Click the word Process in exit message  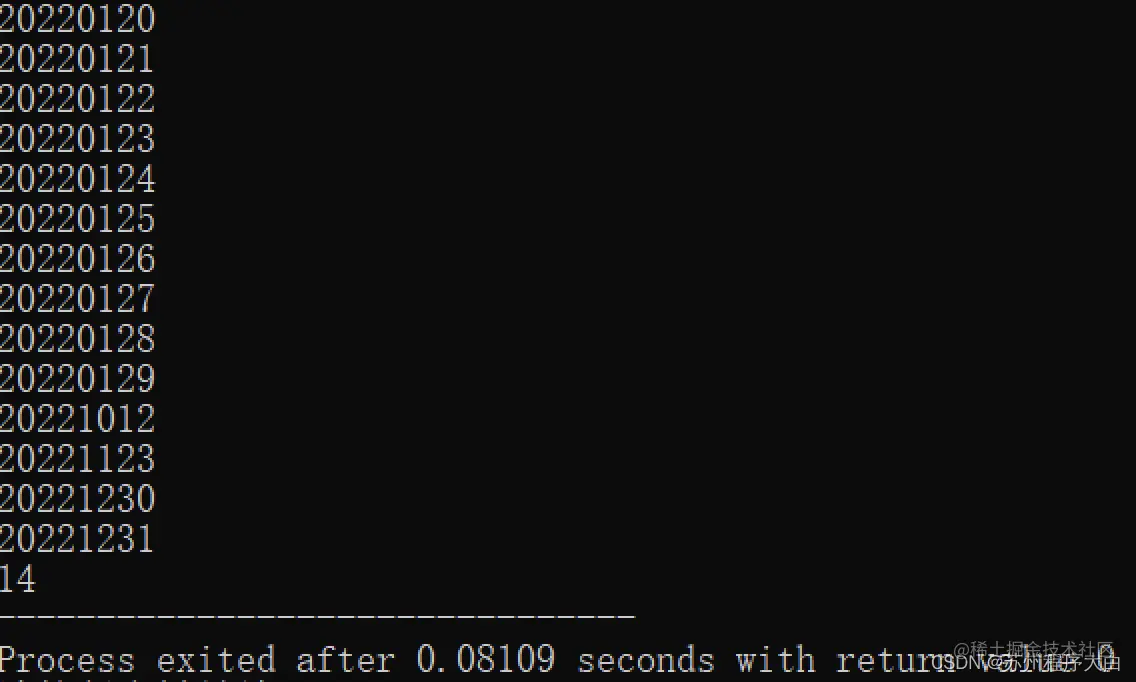(x=67, y=660)
